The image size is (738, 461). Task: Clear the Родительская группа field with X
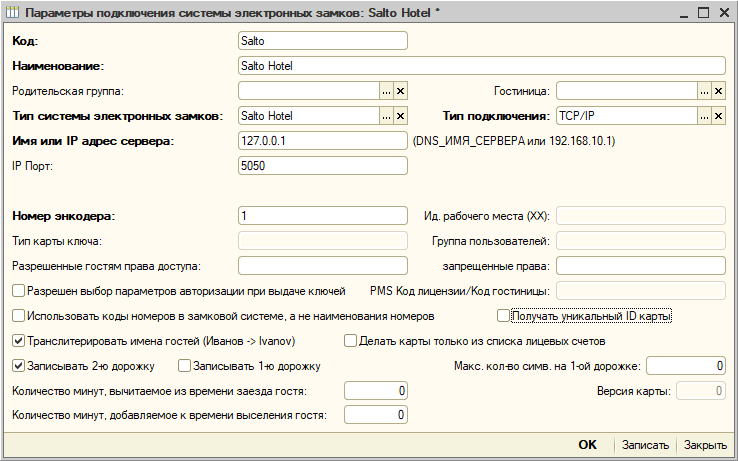(400, 91)
